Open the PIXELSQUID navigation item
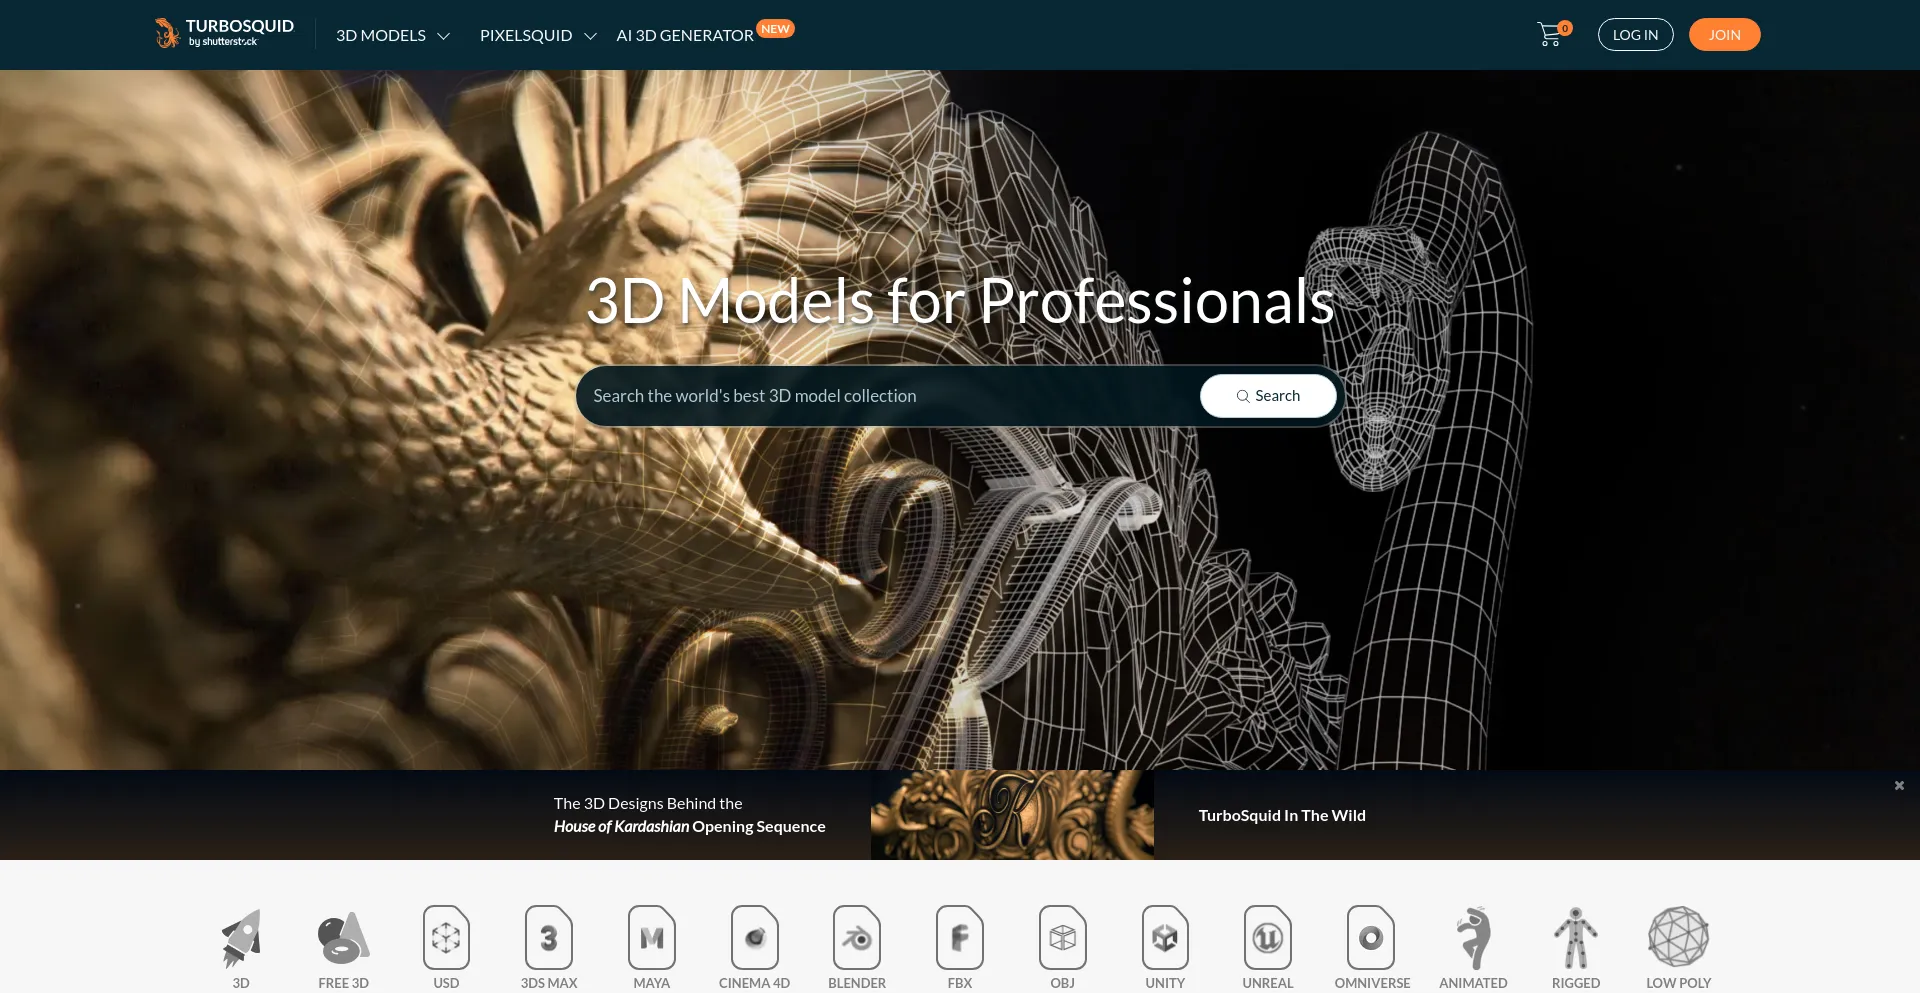Screen dimensions: 1920x993 pyautogui.click(x=526, y=35)
